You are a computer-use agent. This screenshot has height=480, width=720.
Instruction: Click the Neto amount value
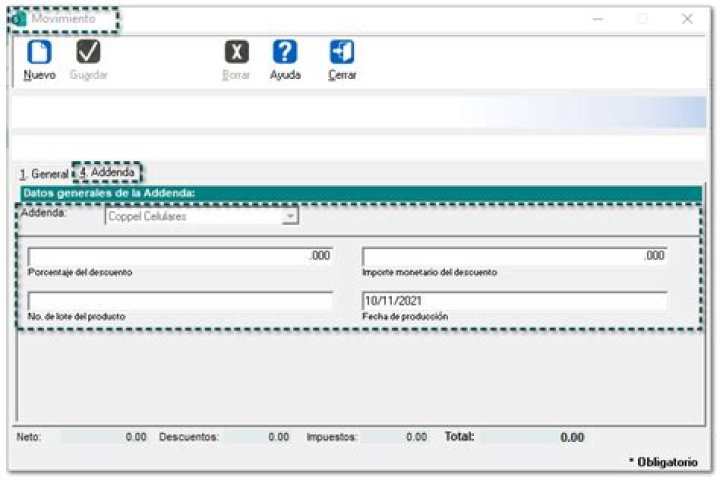[105, 437]
